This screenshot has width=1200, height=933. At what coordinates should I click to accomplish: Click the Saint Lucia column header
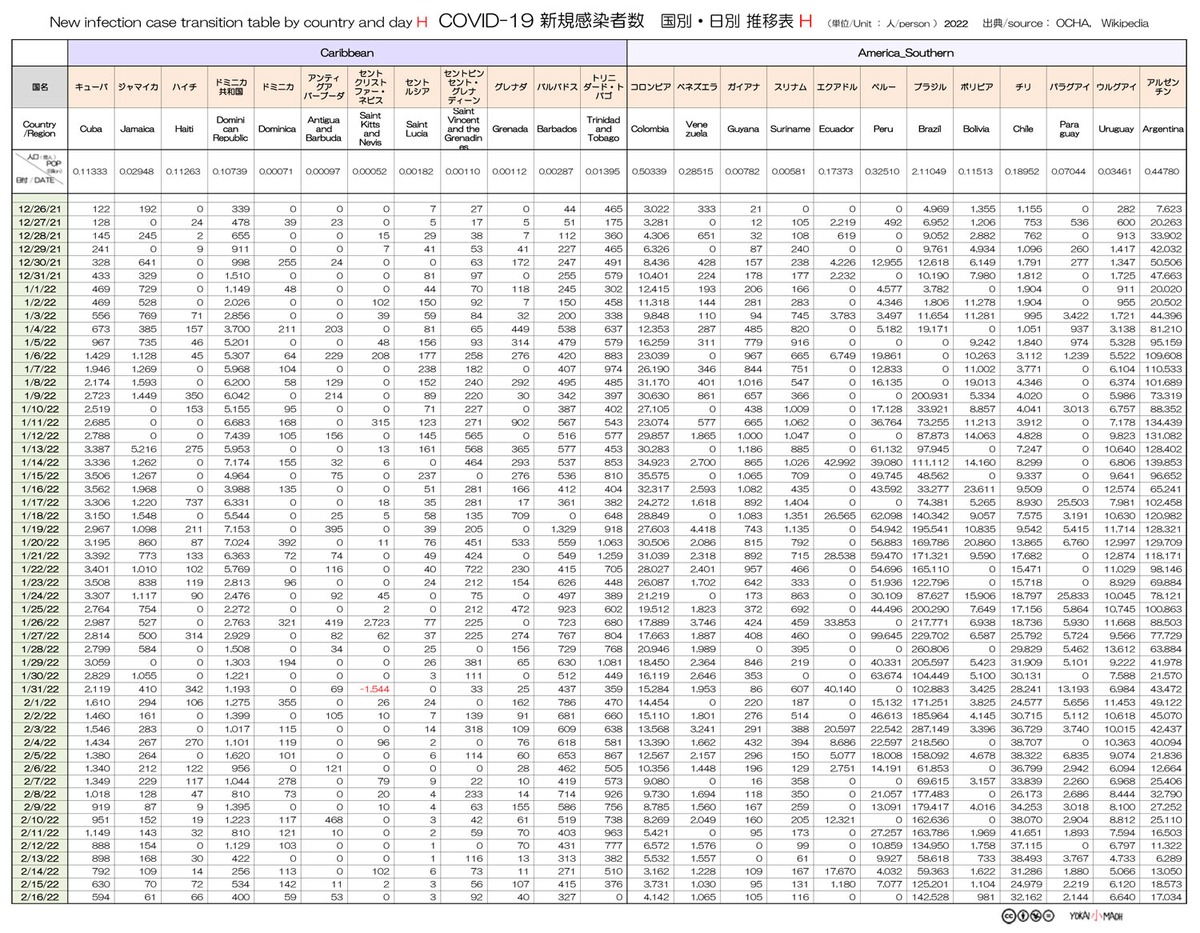click(417, 130)
